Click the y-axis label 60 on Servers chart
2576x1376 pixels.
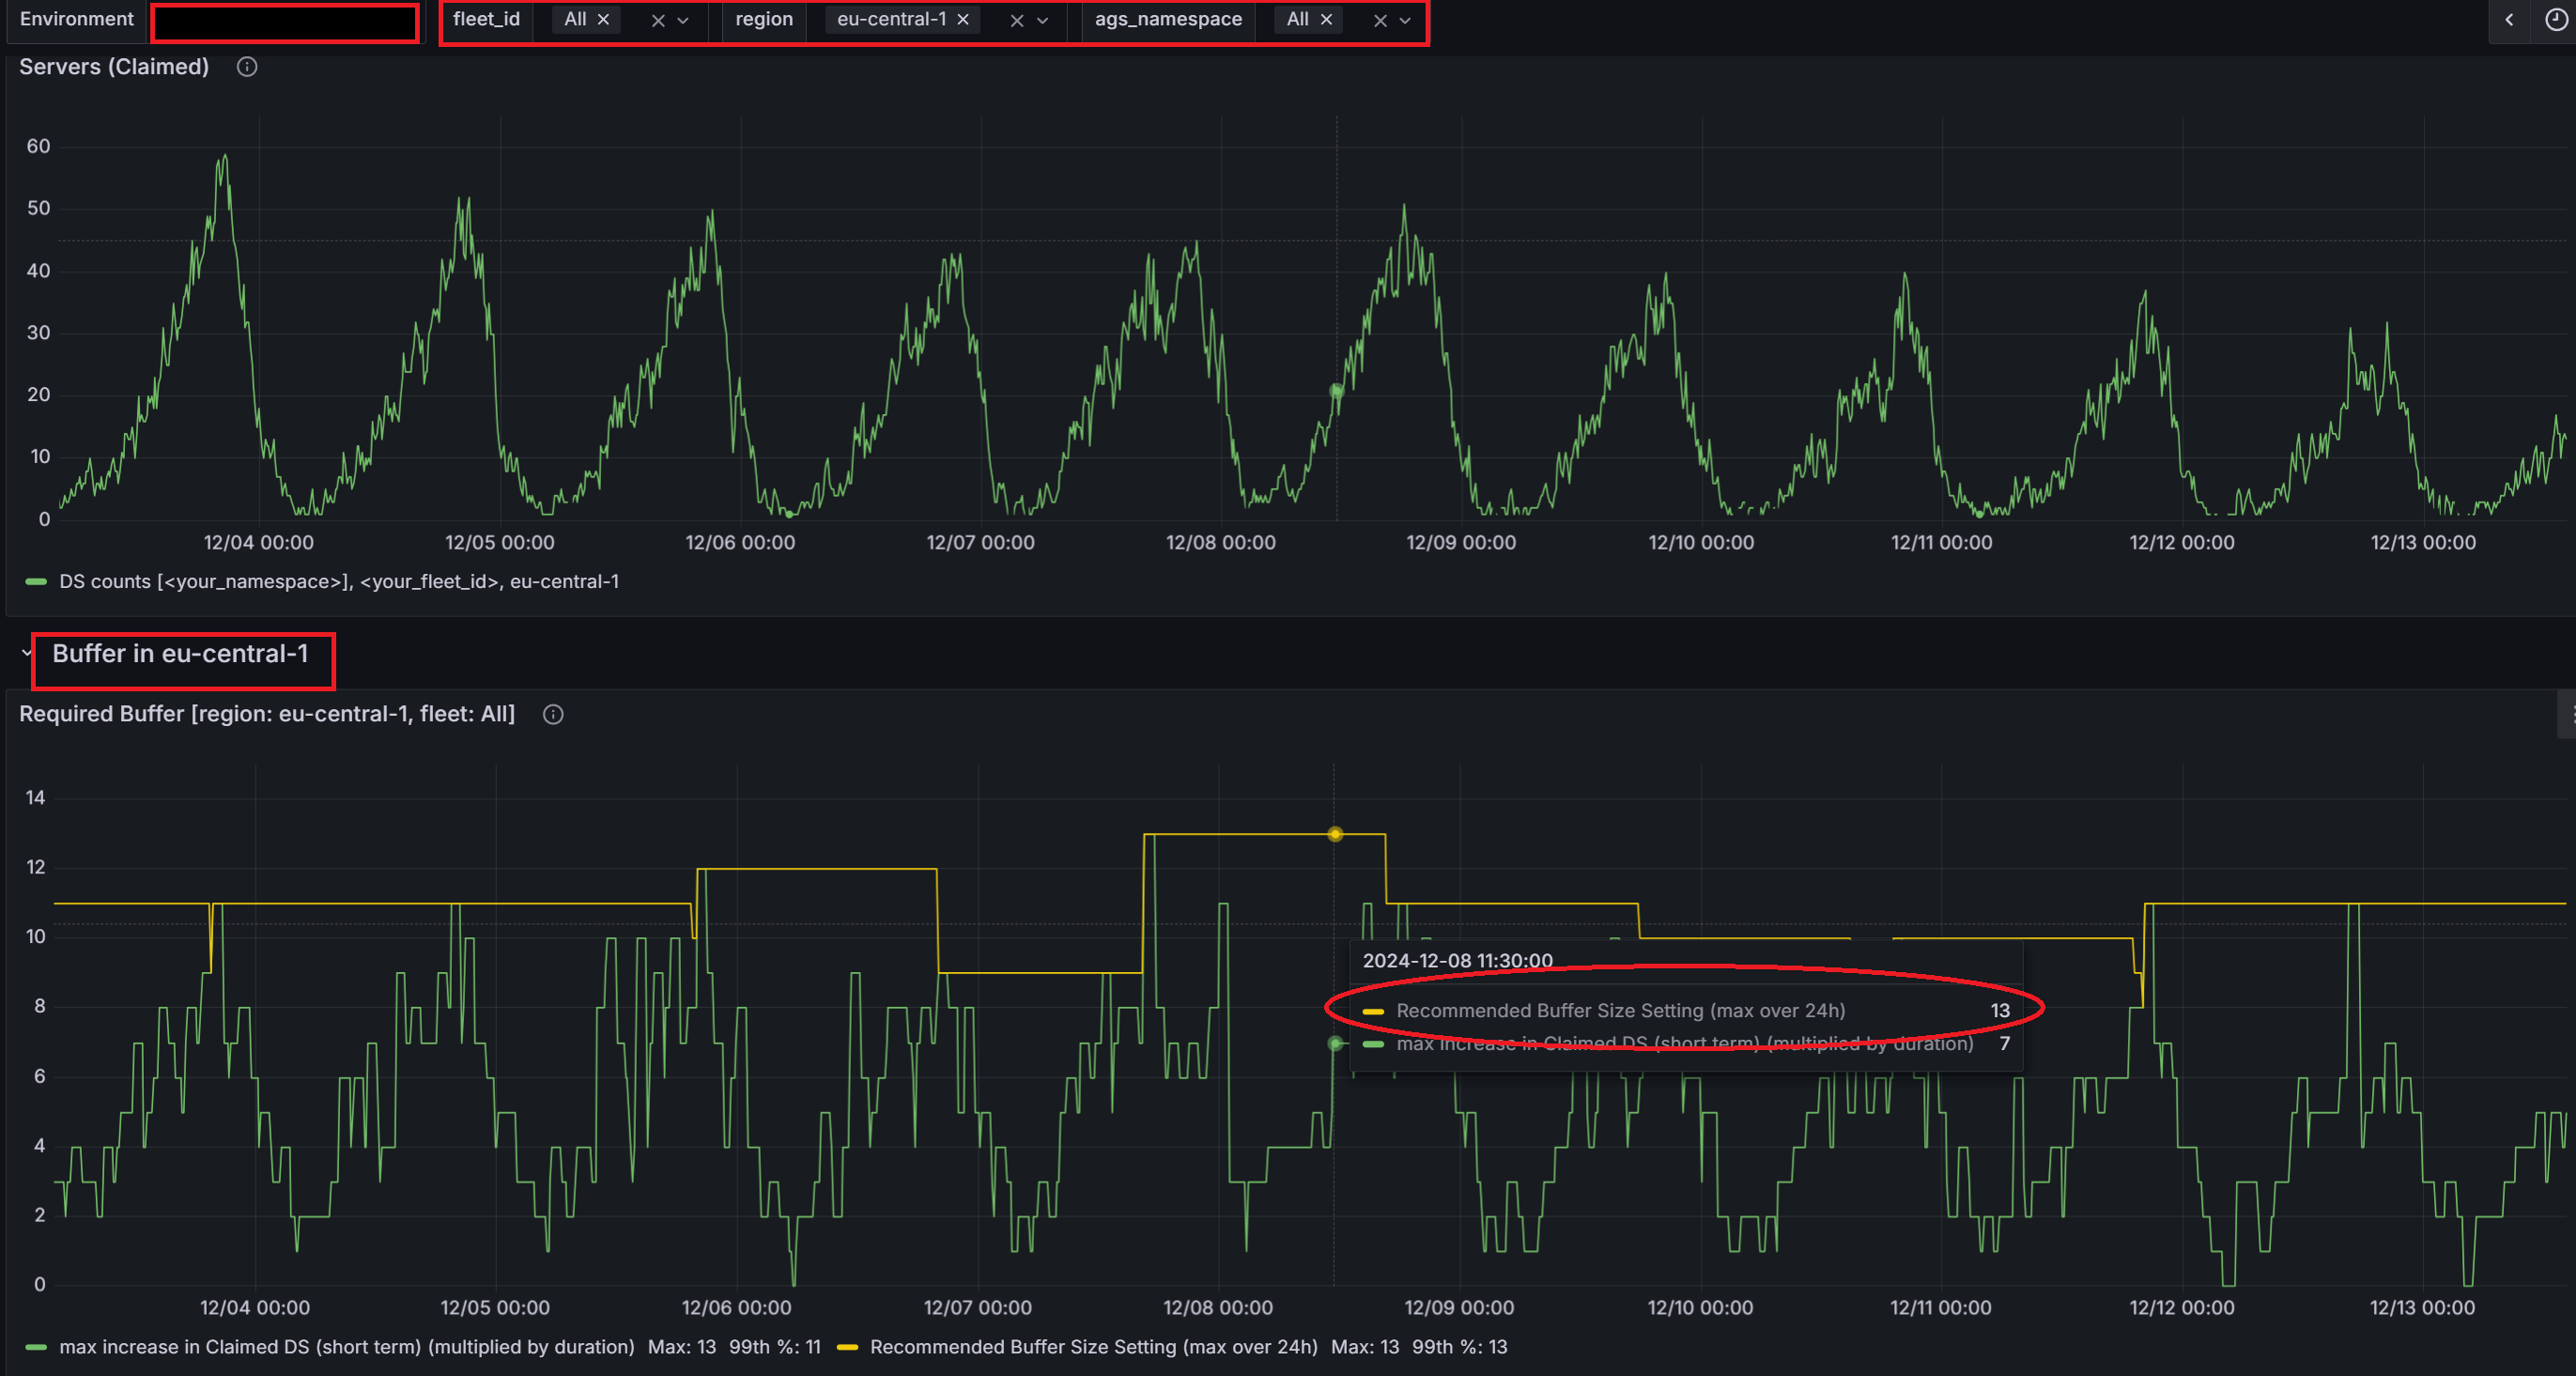(x=38, y=146)
